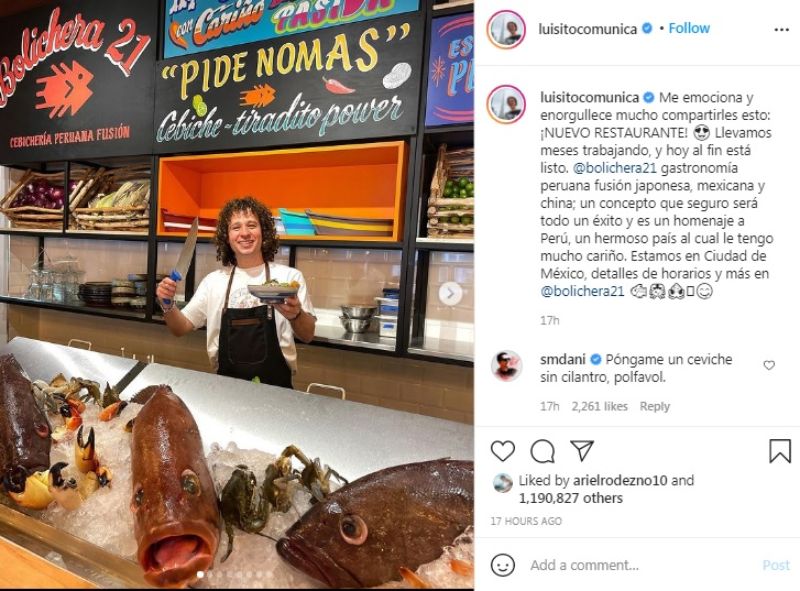
Task: Click the luisitocomunica username in the header
Action: tap(587, 29)
